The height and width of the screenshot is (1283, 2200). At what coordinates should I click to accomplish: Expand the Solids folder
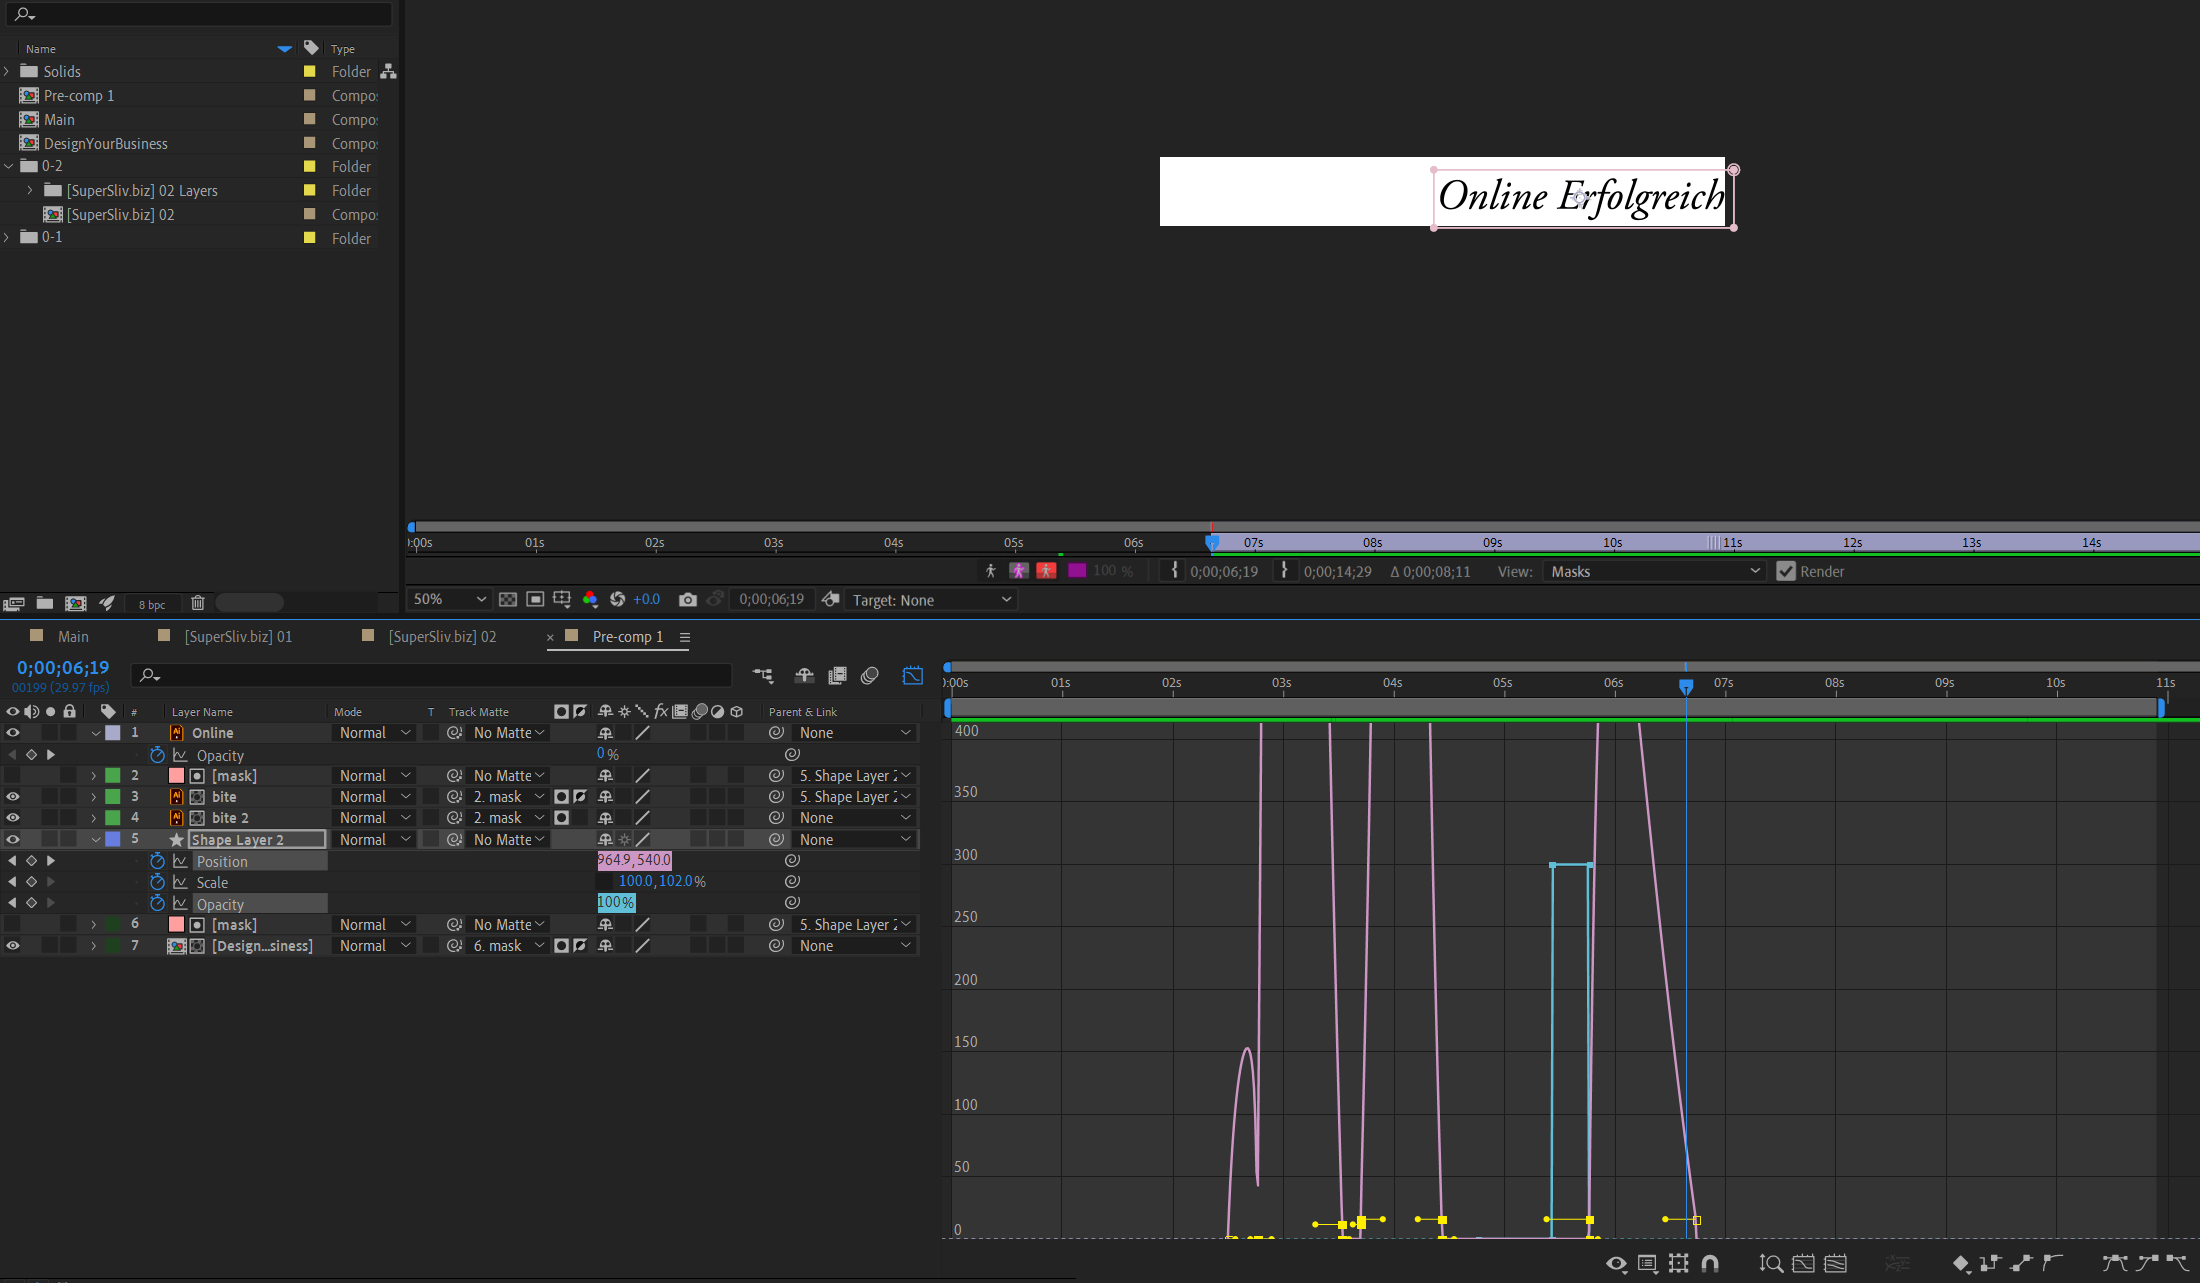[x=7, y=72]
